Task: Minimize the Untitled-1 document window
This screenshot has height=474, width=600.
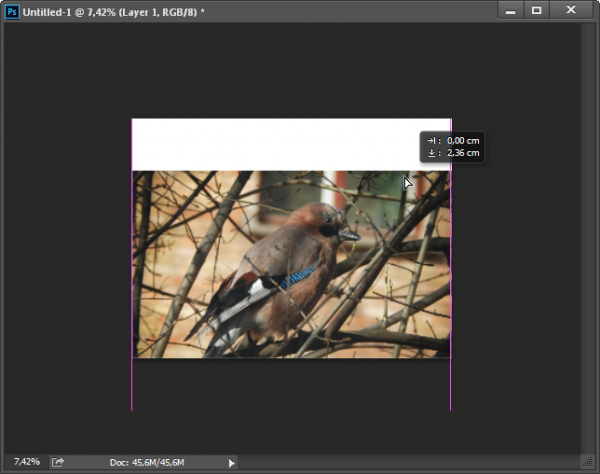Action: pos(511,10)
